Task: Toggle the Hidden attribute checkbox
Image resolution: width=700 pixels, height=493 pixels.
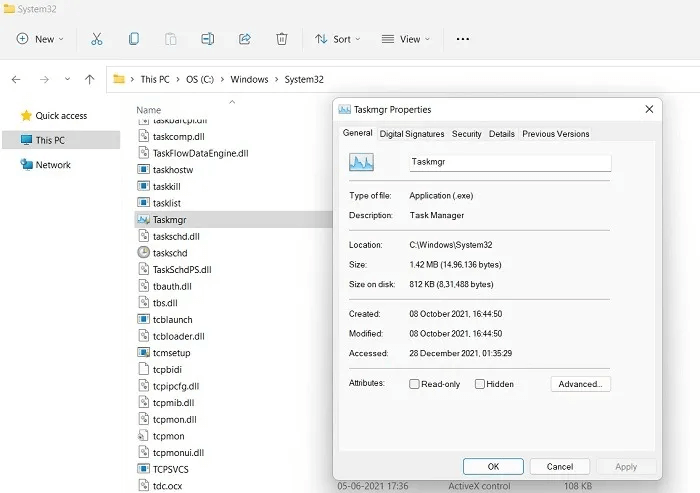Action: pos(480,384)
